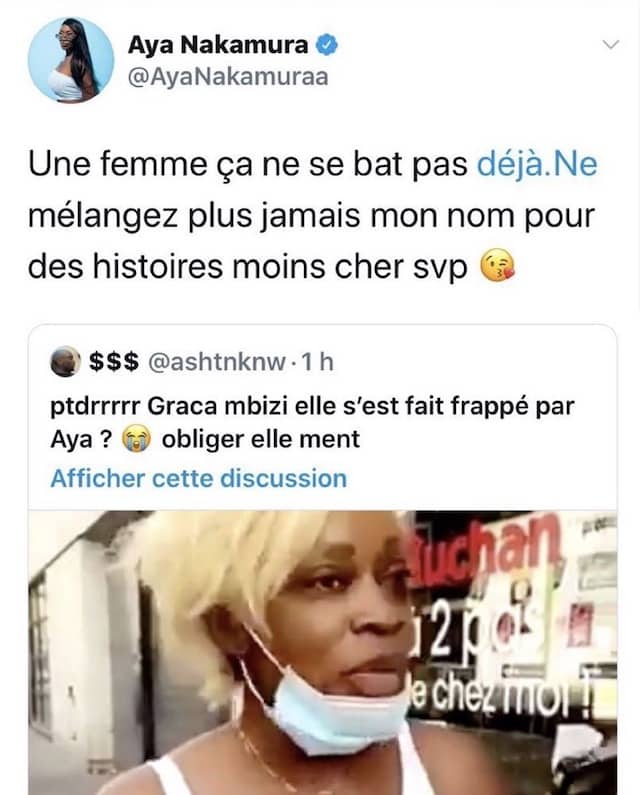640x795 pixels.
Task: Click "obliger elle ment" text
Action: point(261,439)
